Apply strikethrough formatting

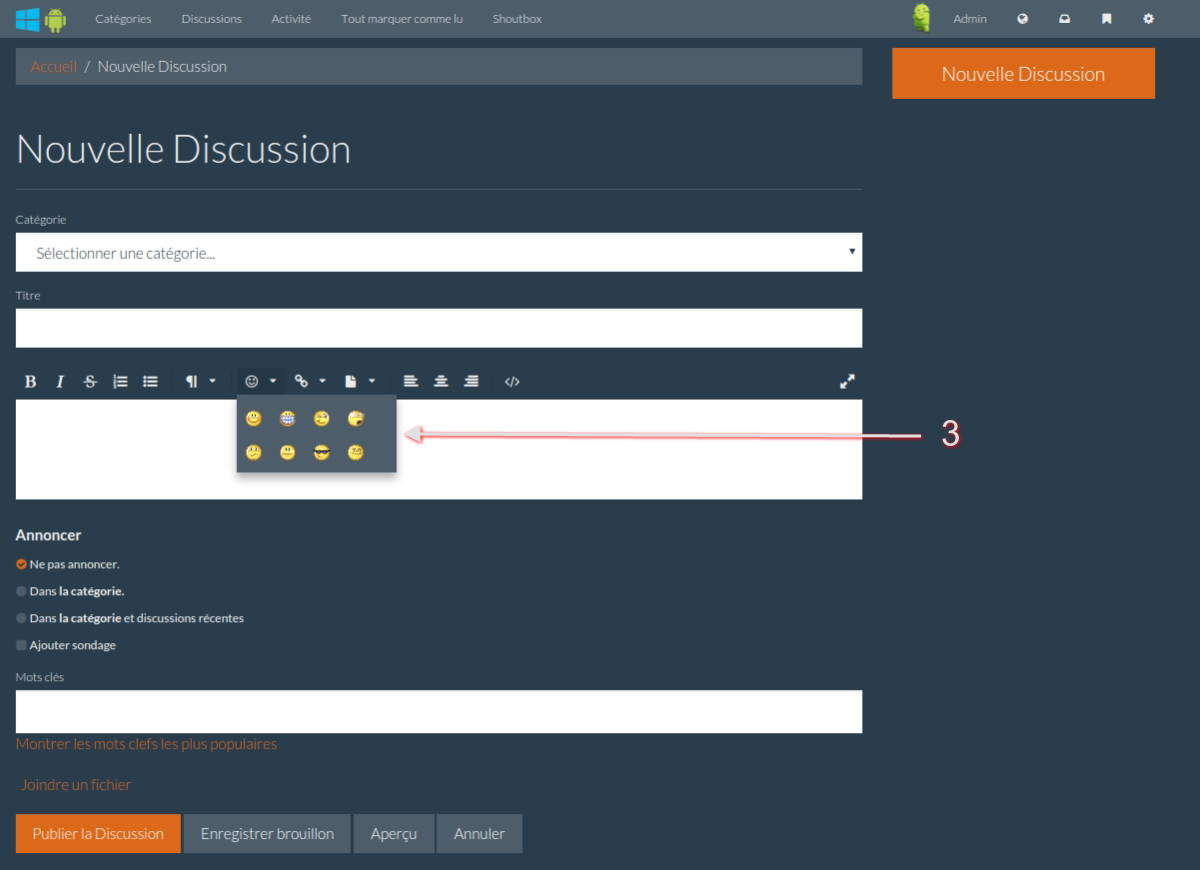pyautogui.click(x=90, y=381)
